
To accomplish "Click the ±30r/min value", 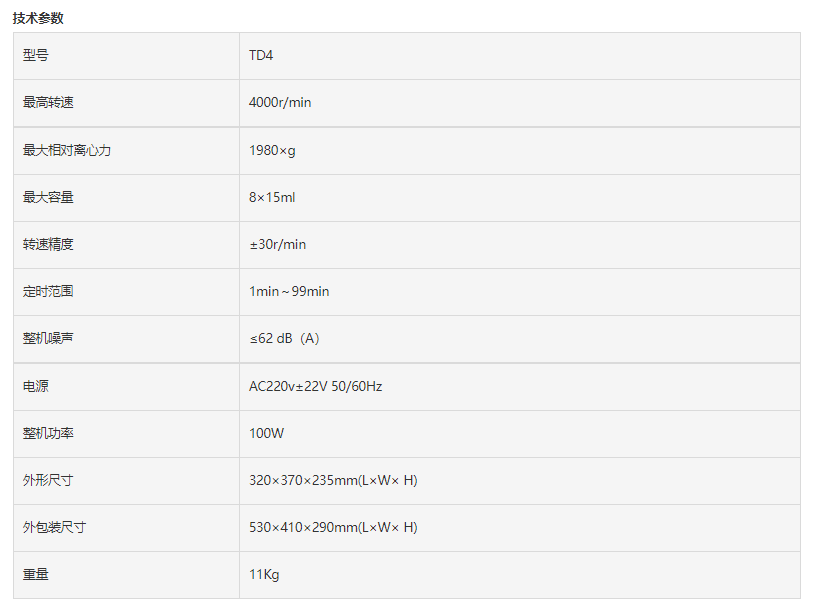I will pyautogui.click(x=277, y=245).
